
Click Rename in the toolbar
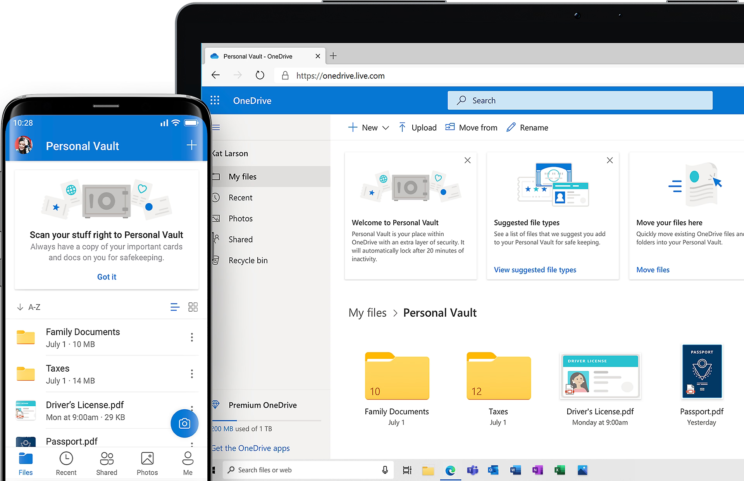(x=527, y=128)
